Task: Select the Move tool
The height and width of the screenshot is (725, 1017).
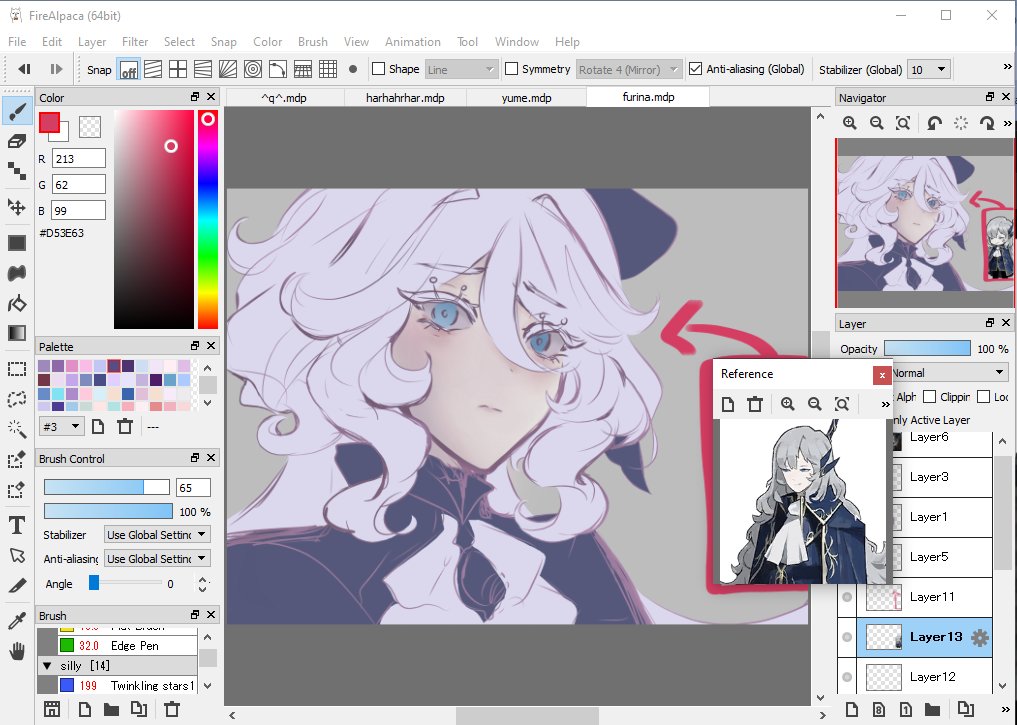Action: coord(18,207)
